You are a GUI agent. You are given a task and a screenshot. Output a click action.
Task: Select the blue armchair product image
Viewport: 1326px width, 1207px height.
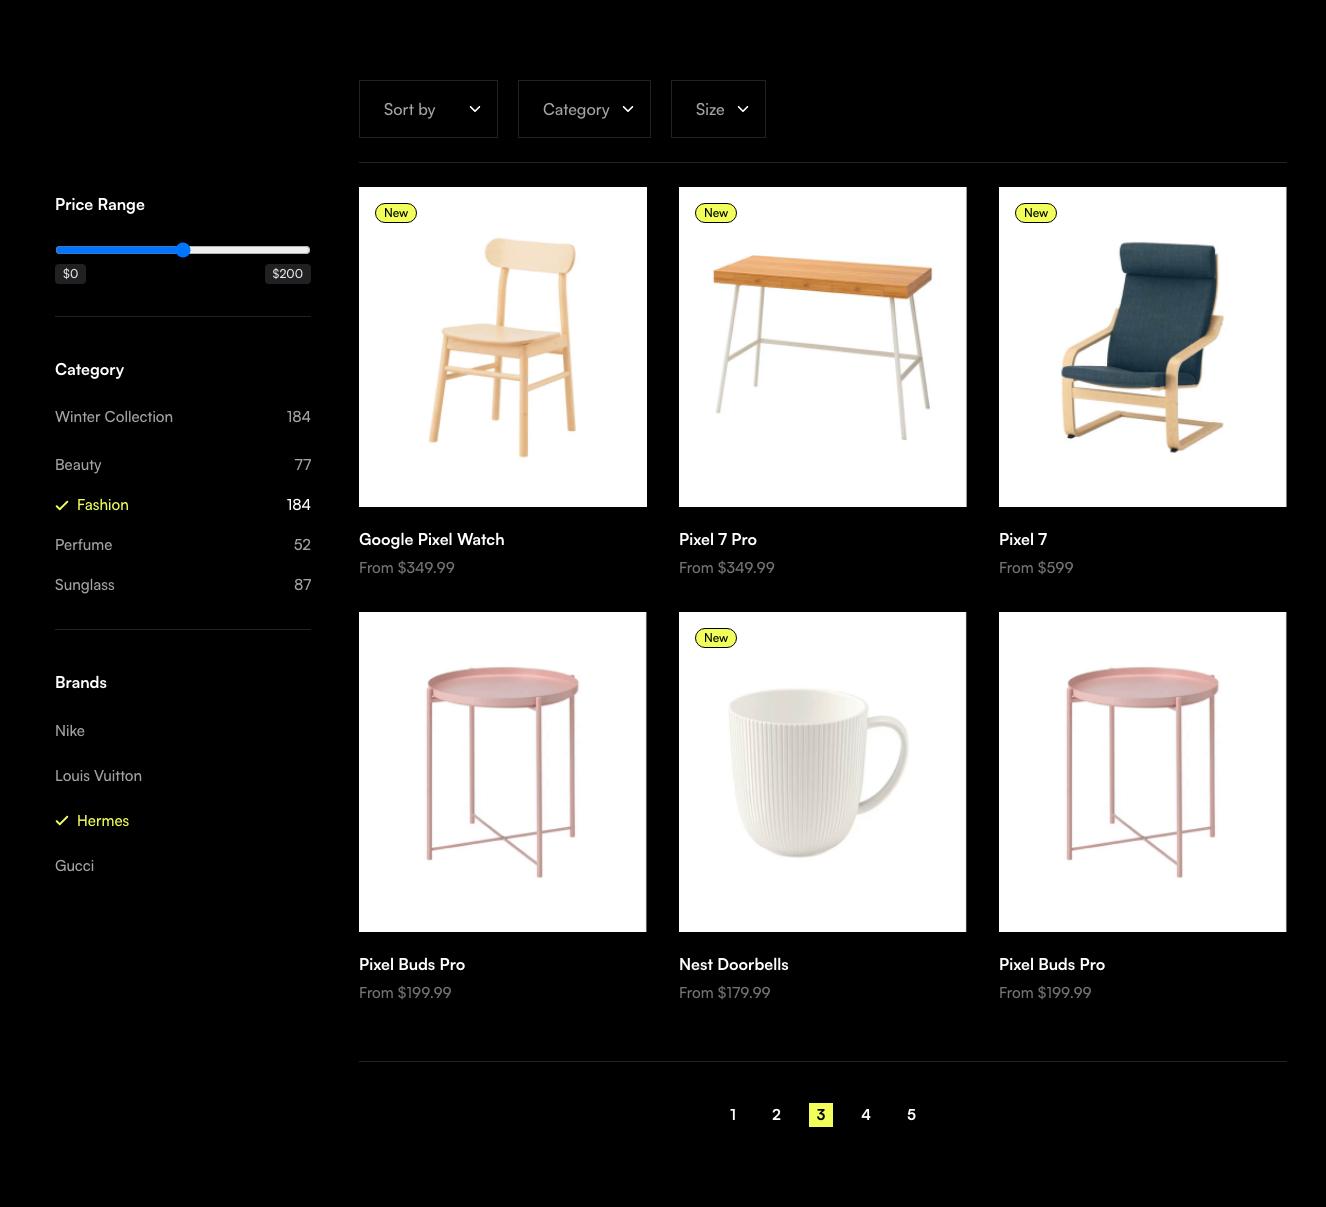(1142, 347)
